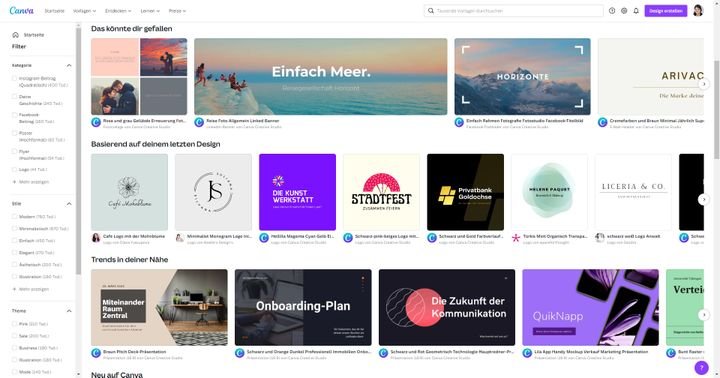Show next items in Basierend auf deinem letzten Design
The width and height of the screenshot is (720, 378).
tap(703, 199)
